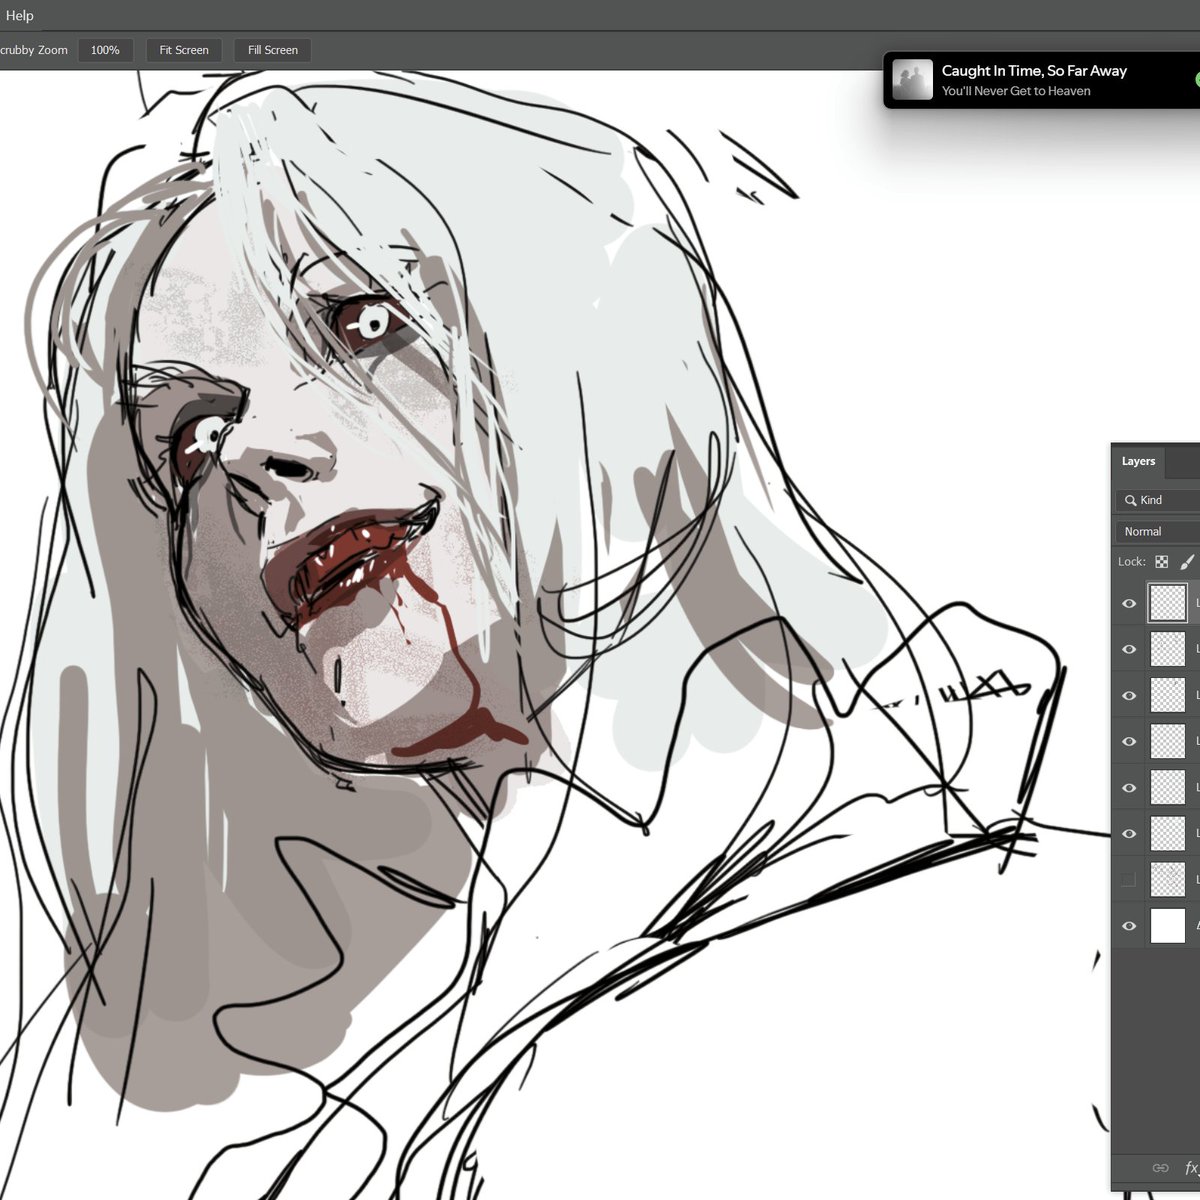The width and height of the screenshot is (1200, 1200).
Task: Open the Kind layer filter dropdown
Action: pos(1160,500)
